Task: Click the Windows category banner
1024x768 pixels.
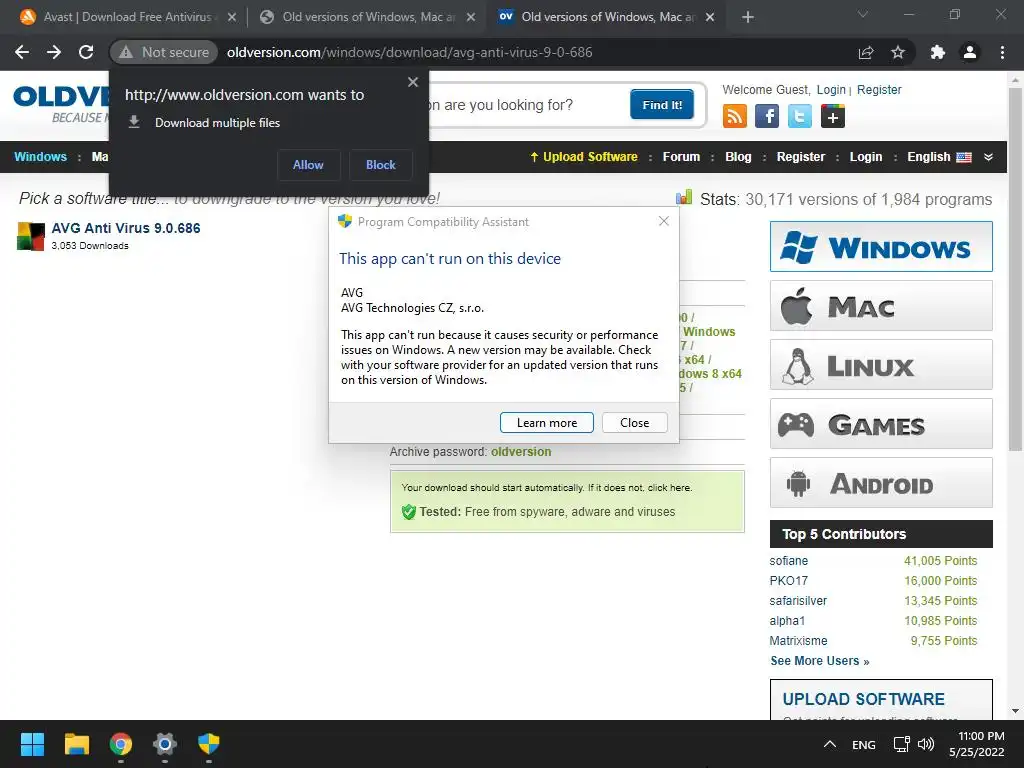Action: click(881, 246)
